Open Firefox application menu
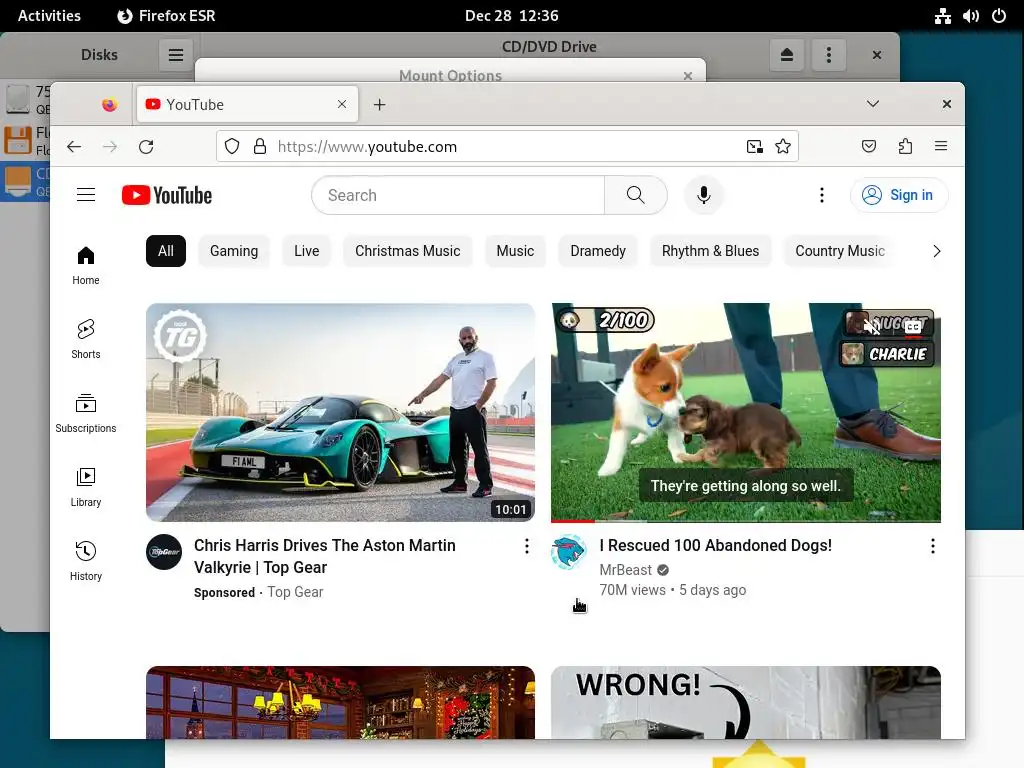The width and height of the screenshot is (1024, 768). click(x=940, y=146)
